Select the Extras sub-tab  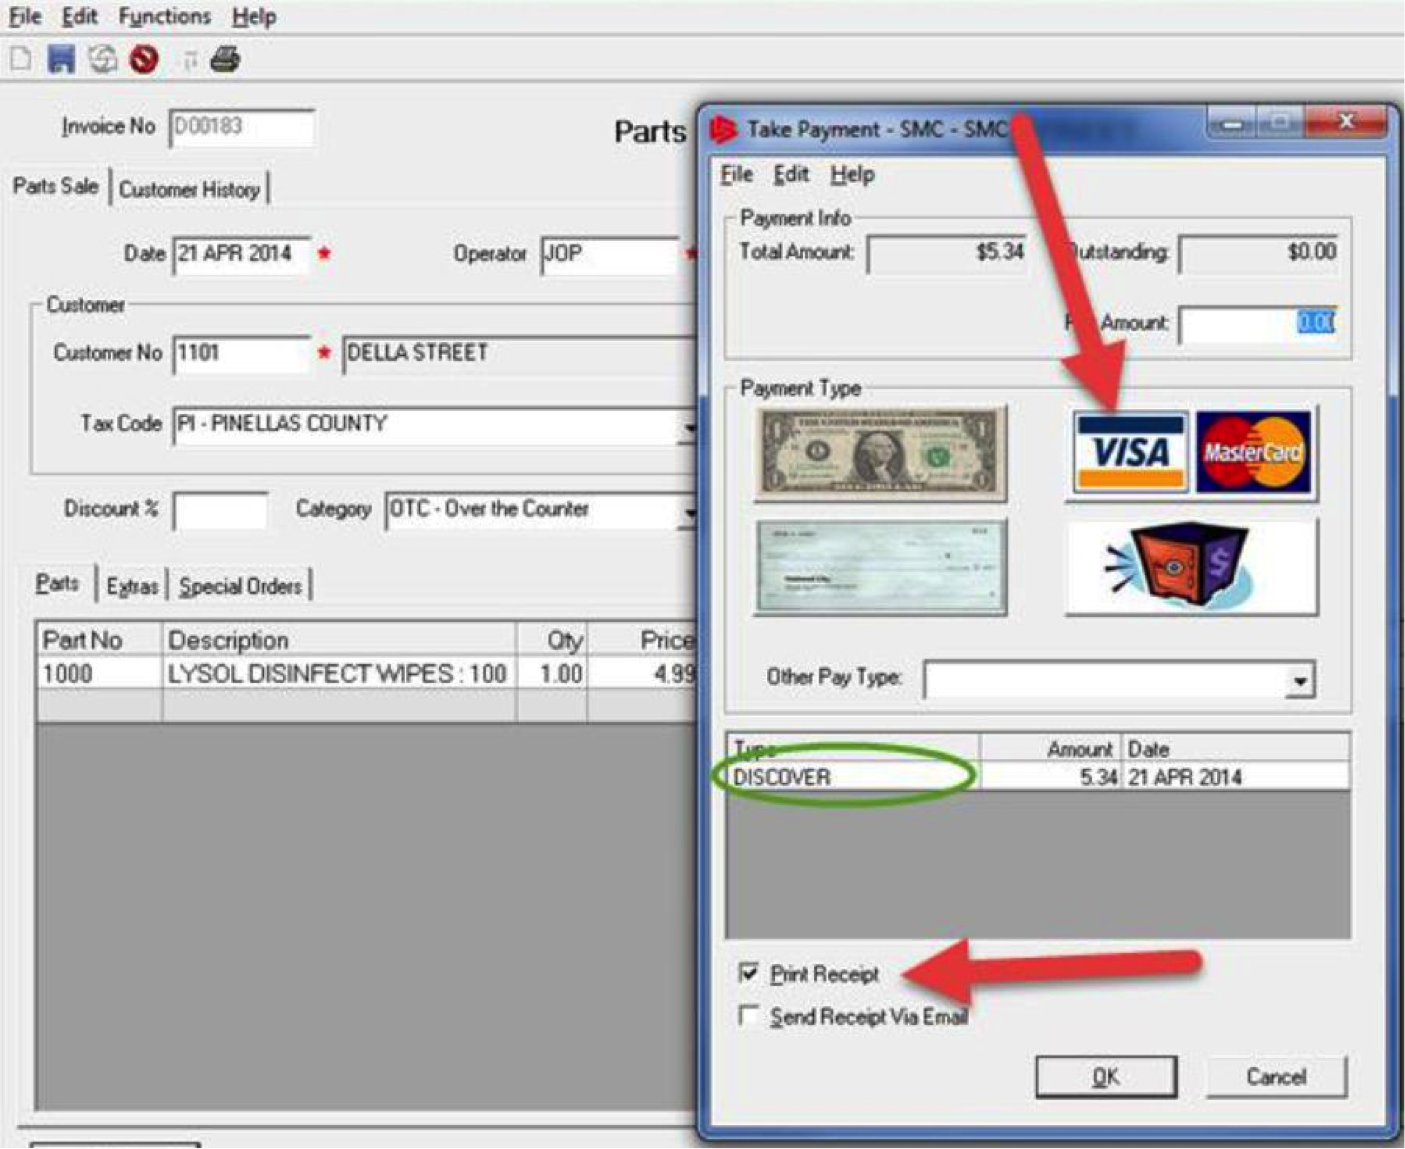pyautogui.click(x=132, y=586)
